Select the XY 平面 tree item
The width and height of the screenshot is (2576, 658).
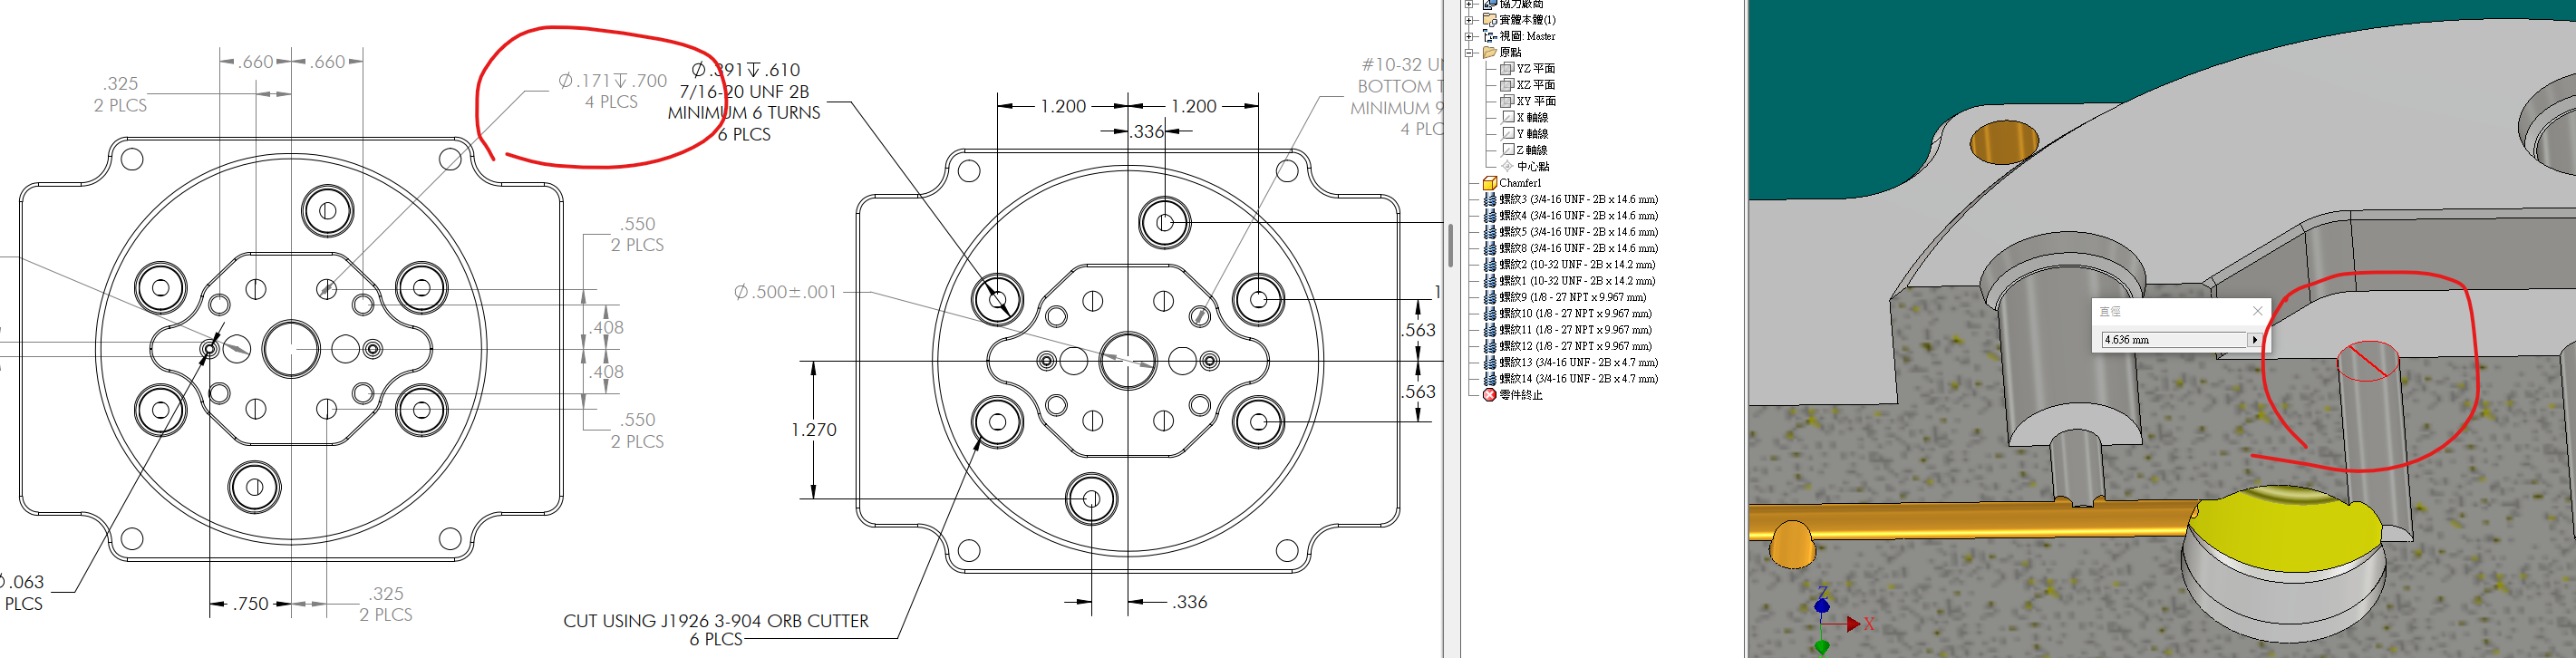[1535, 101]
